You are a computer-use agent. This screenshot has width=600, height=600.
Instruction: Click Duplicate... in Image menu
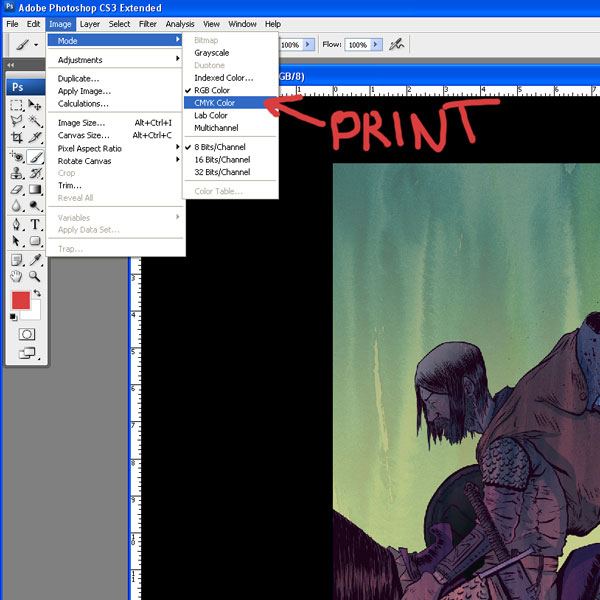[x=114, y=78]
